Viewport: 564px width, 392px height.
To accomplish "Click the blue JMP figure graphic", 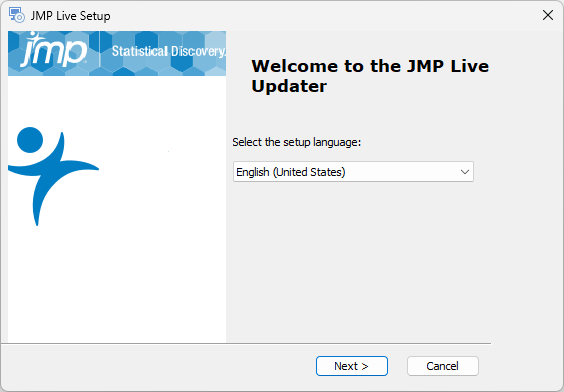I will point(53,176).
